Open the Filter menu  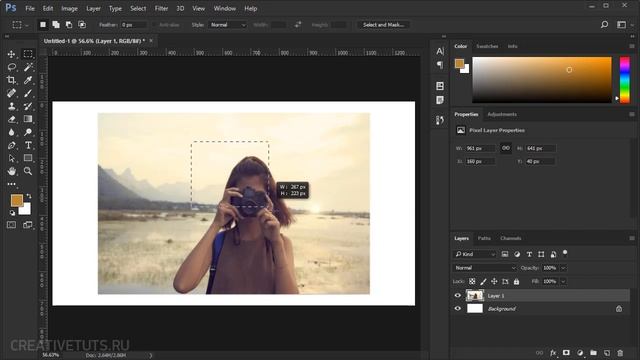coord(161,8)
